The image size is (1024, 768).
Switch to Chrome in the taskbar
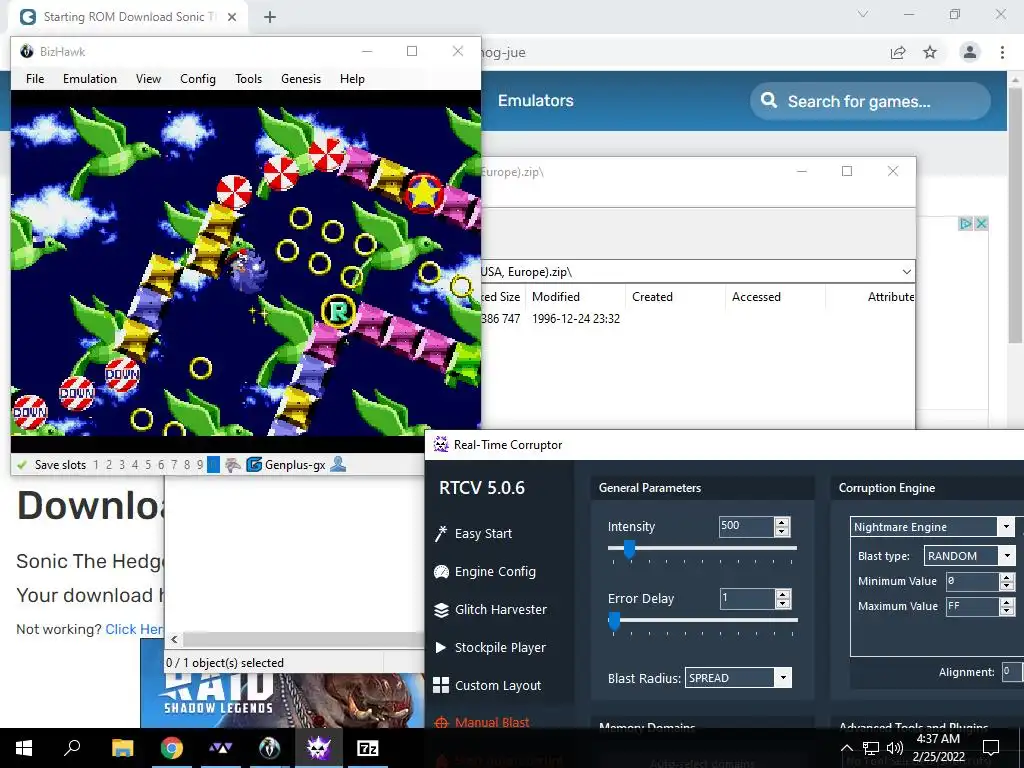[172, 748]
